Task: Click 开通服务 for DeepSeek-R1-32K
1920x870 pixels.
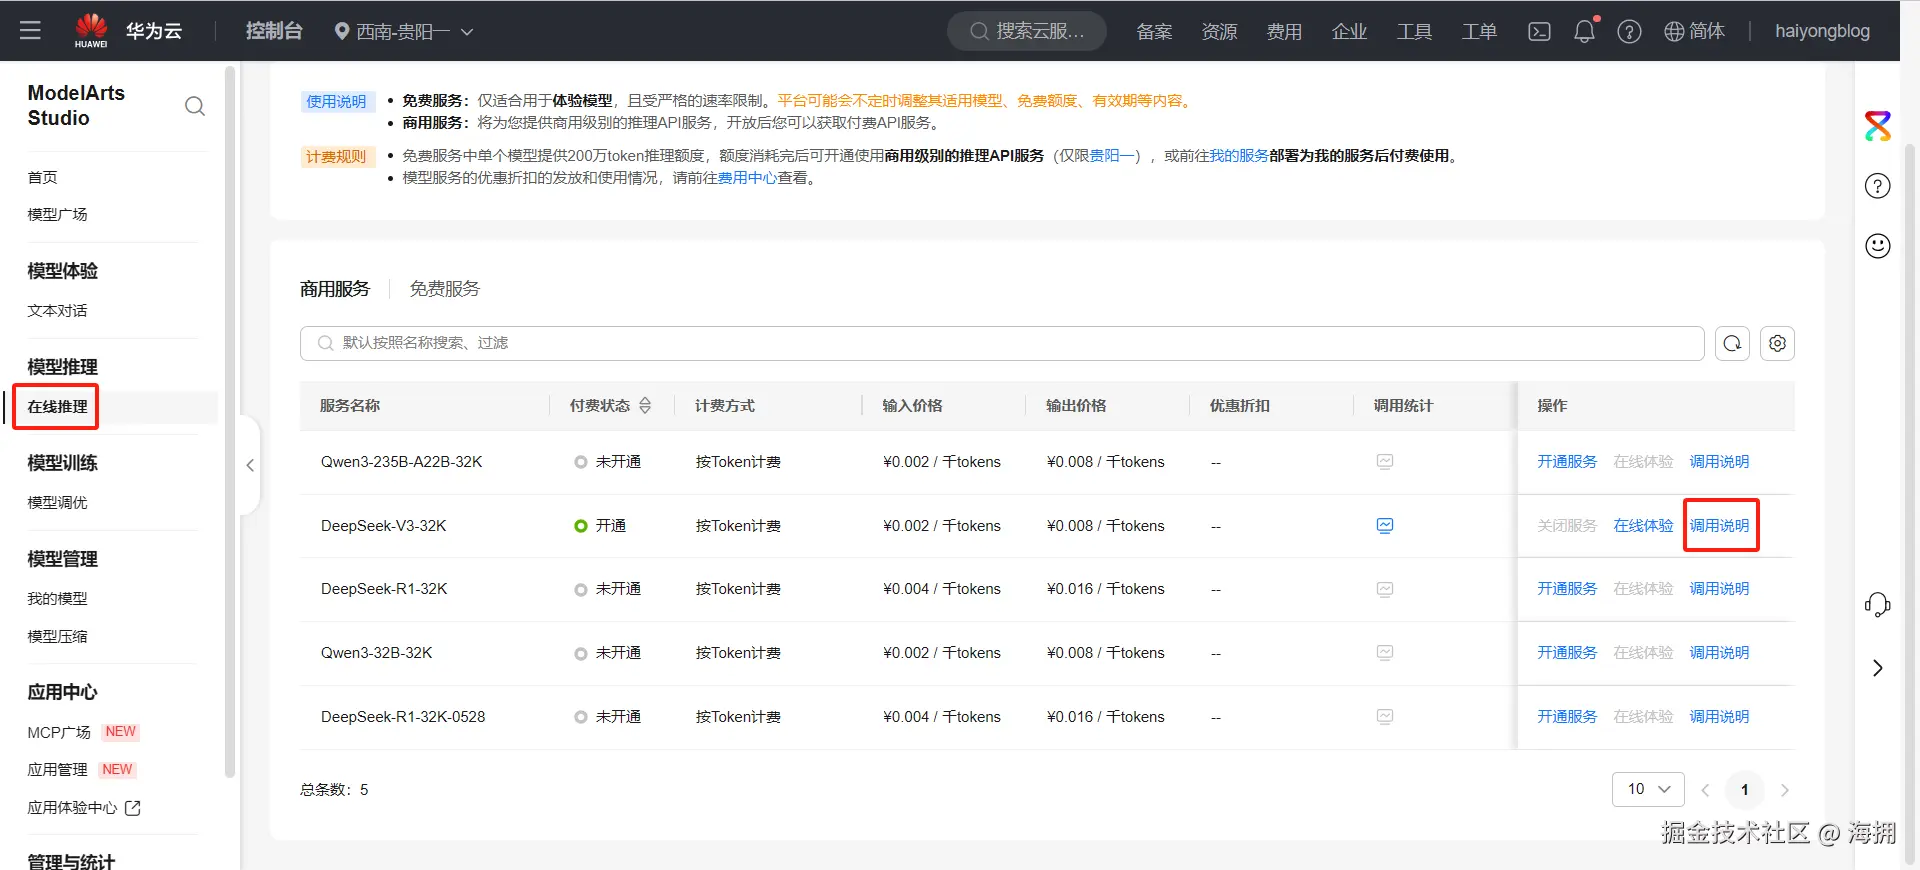Action: [1567, 589]
